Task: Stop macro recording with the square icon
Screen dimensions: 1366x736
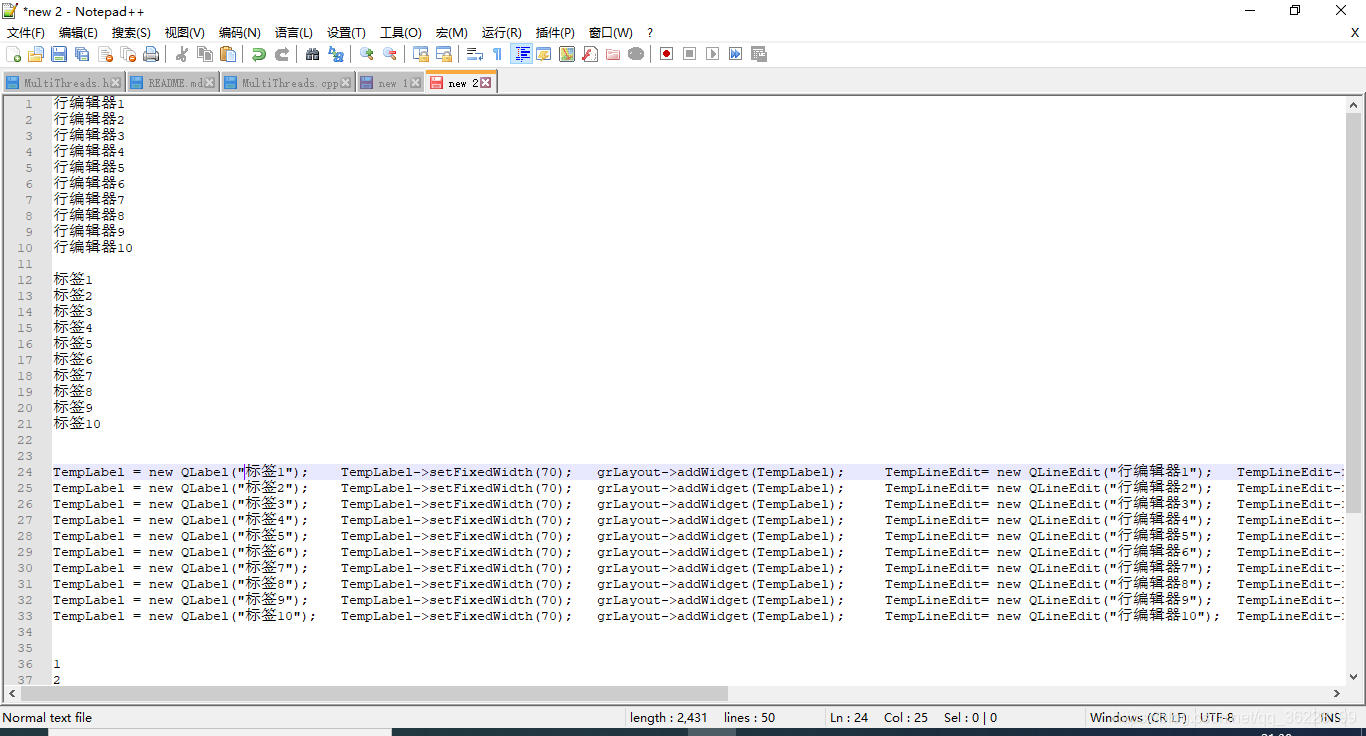Action: pyautogui.click(x=689, y=54)
